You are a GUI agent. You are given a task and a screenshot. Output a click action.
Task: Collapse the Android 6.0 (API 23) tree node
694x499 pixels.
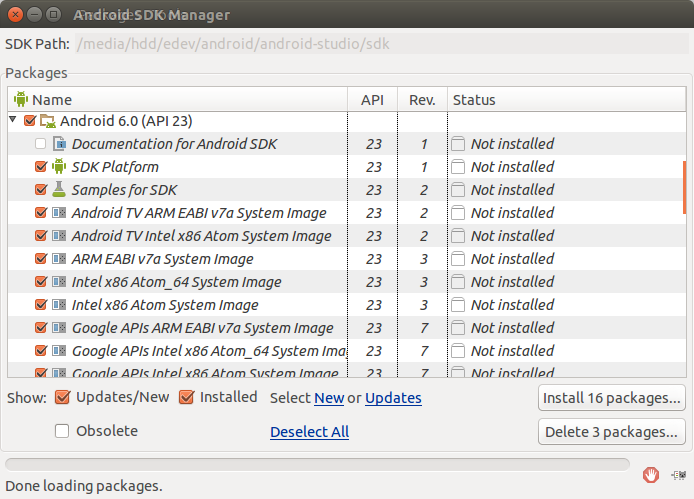(x=13, y=120)
